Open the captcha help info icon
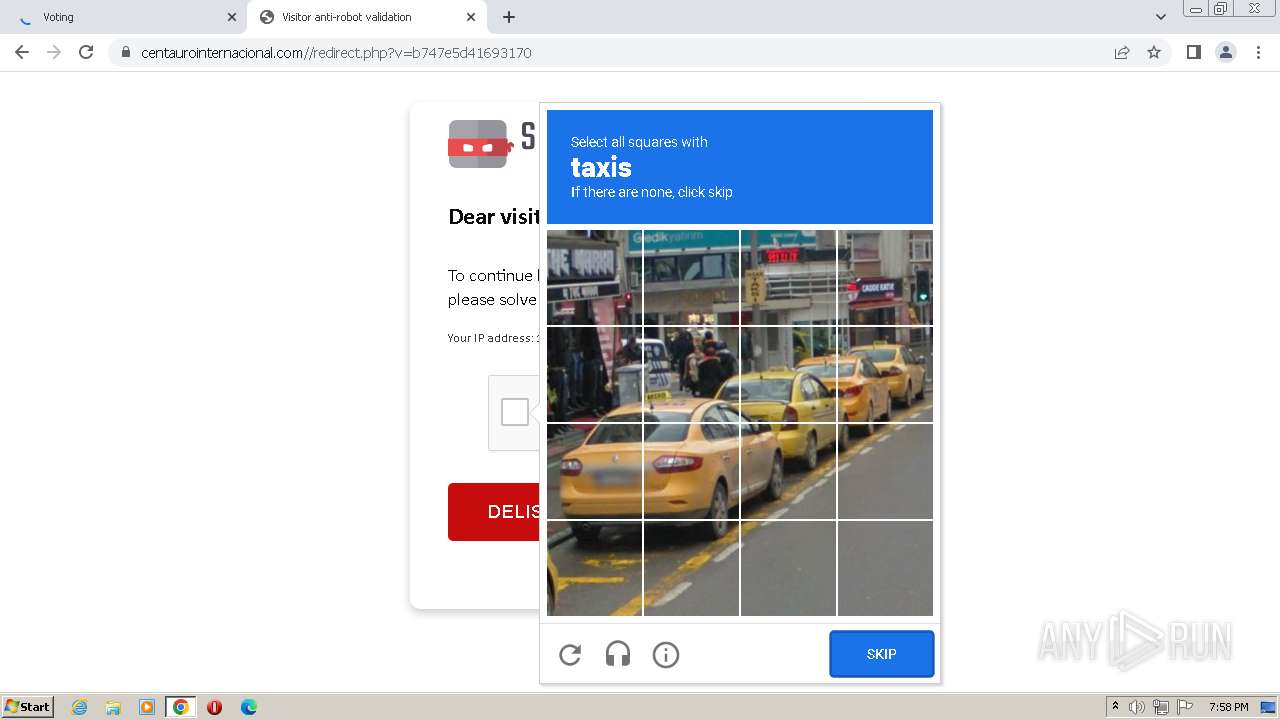1280x720 pixels. [x=666, y=655]
